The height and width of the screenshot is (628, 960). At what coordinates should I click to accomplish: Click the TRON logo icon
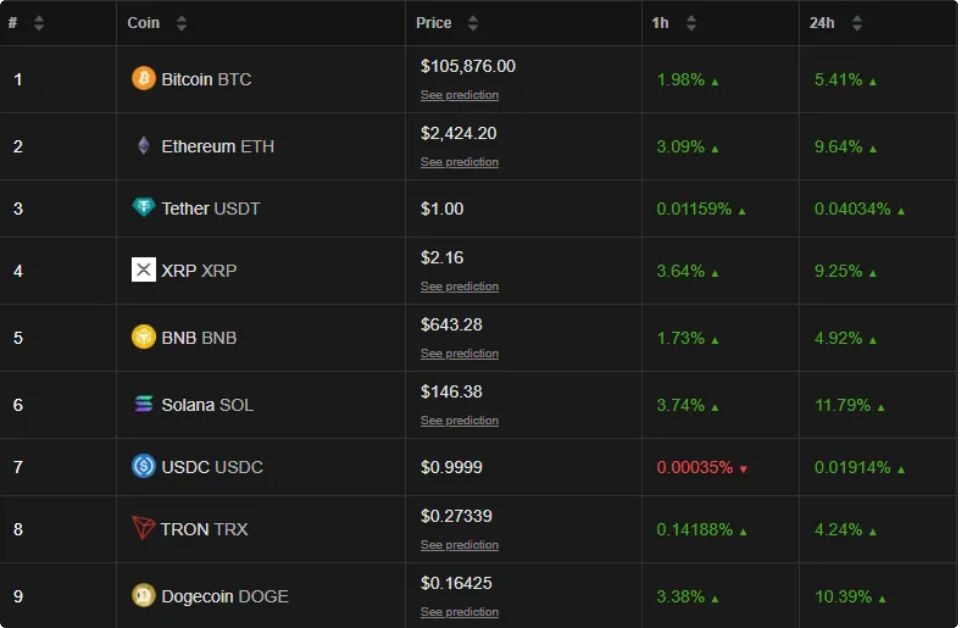(144, 529)
